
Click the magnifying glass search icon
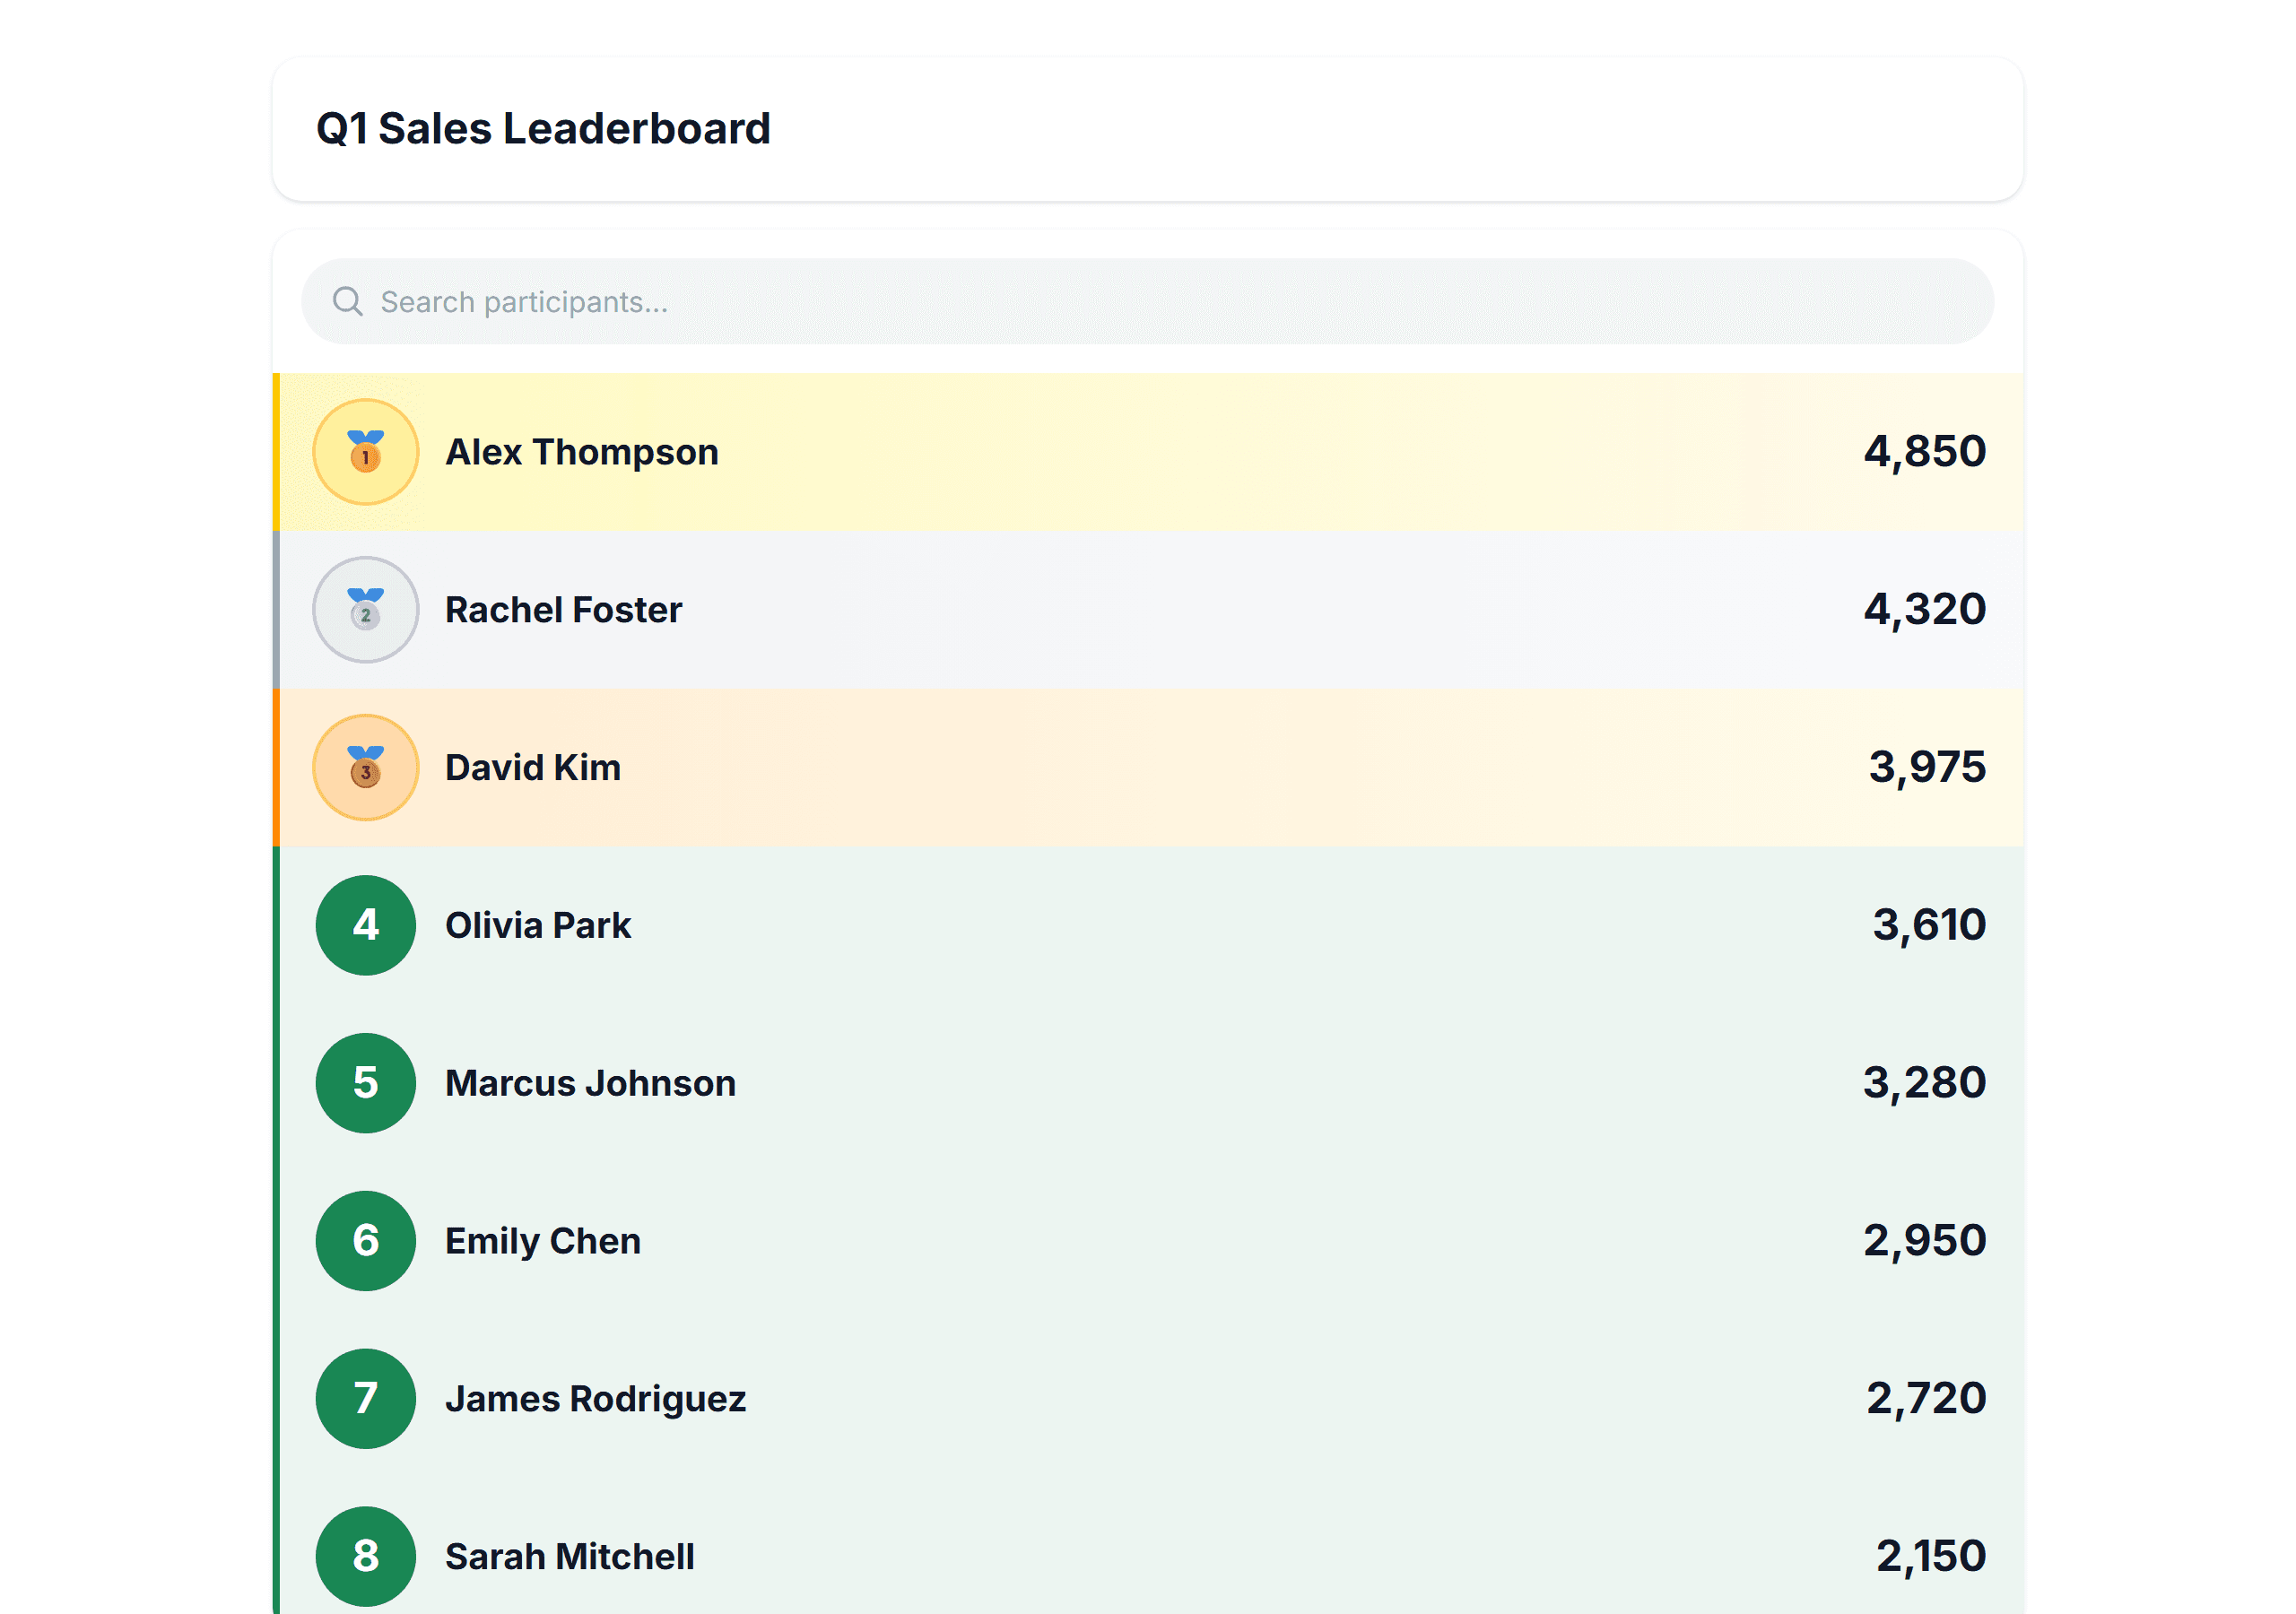pyautogui.click(x=347, y=300)
